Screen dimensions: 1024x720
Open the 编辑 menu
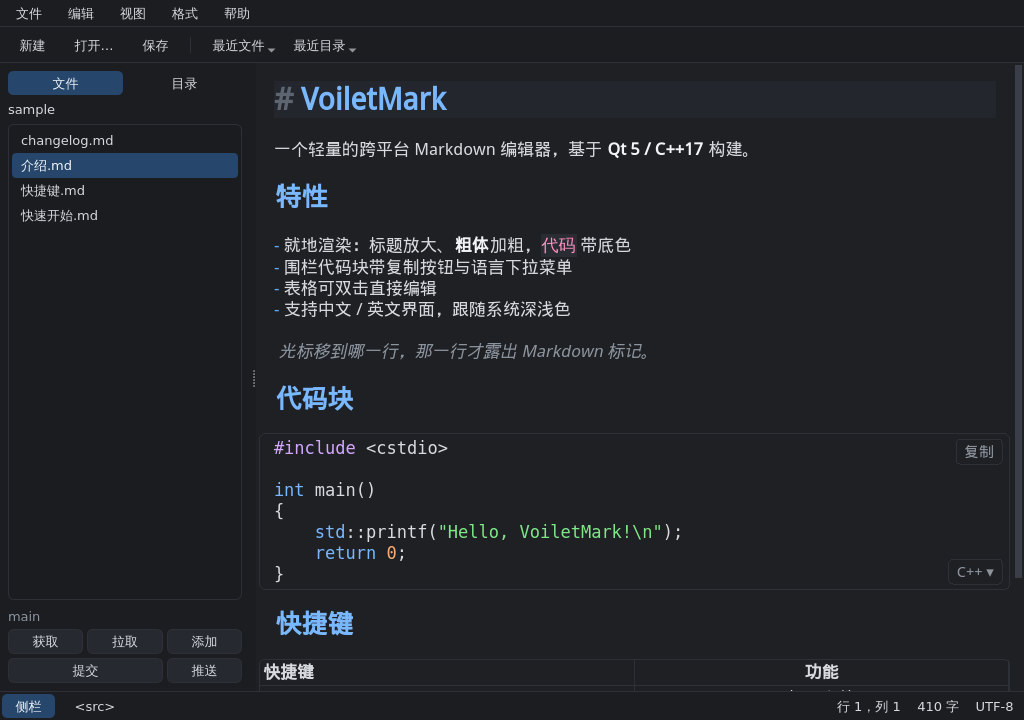point(81,14)
